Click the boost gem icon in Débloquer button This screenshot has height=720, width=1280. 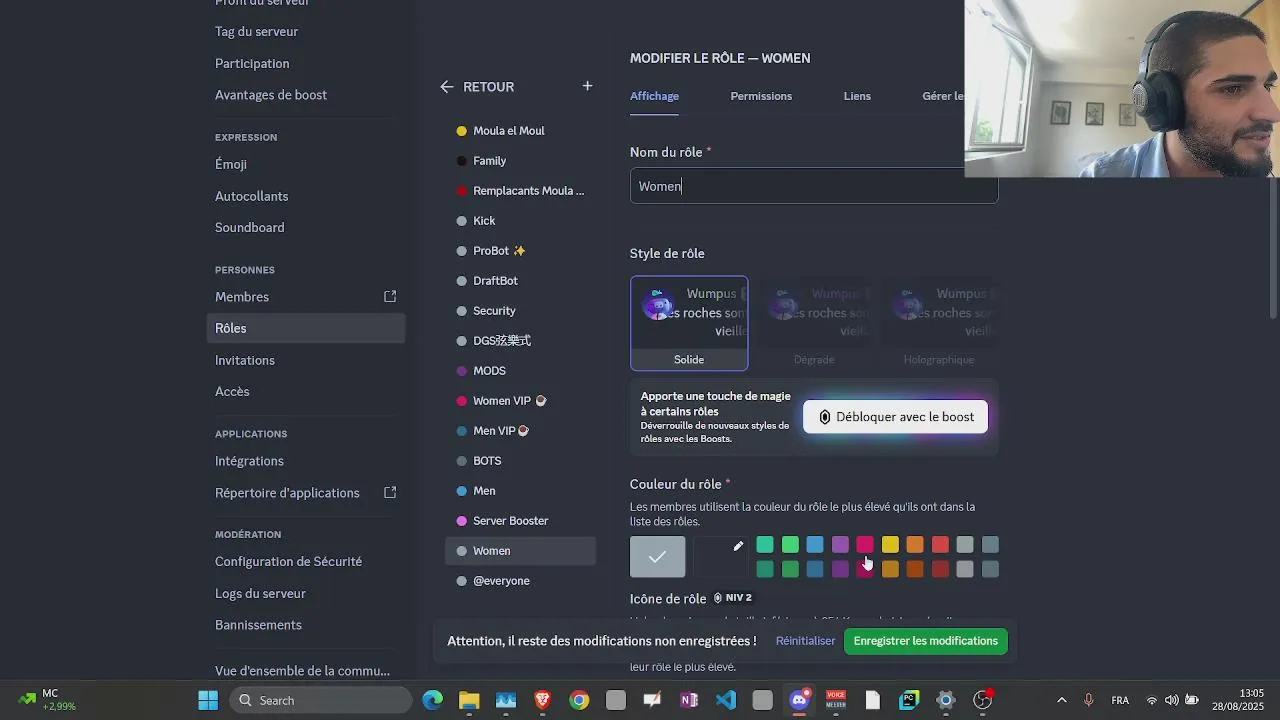(x=825, y=417)
